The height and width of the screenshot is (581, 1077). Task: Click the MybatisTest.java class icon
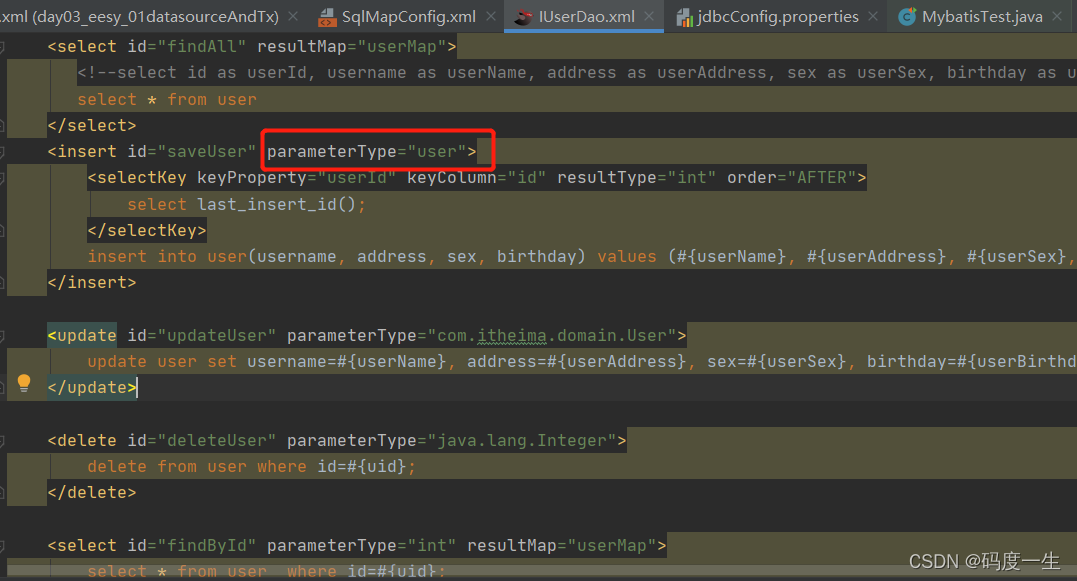pyautogui.click(x=907, y=16)
